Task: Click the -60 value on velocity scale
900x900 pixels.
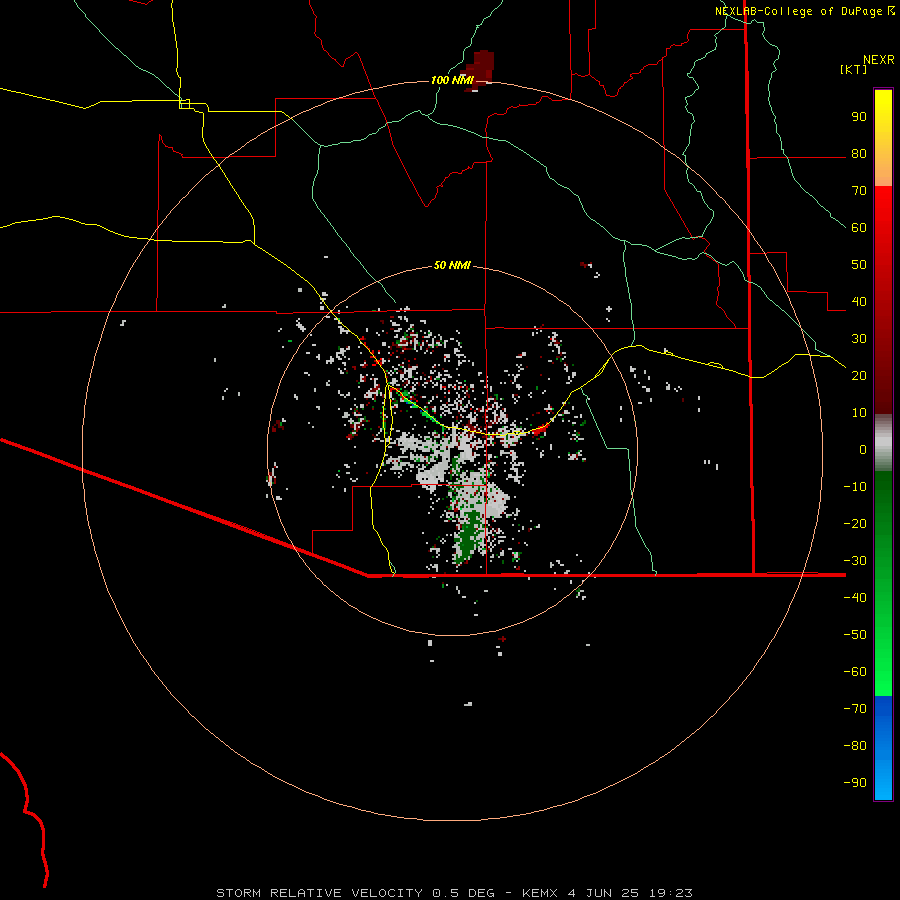Action: [x=855, y=672]
